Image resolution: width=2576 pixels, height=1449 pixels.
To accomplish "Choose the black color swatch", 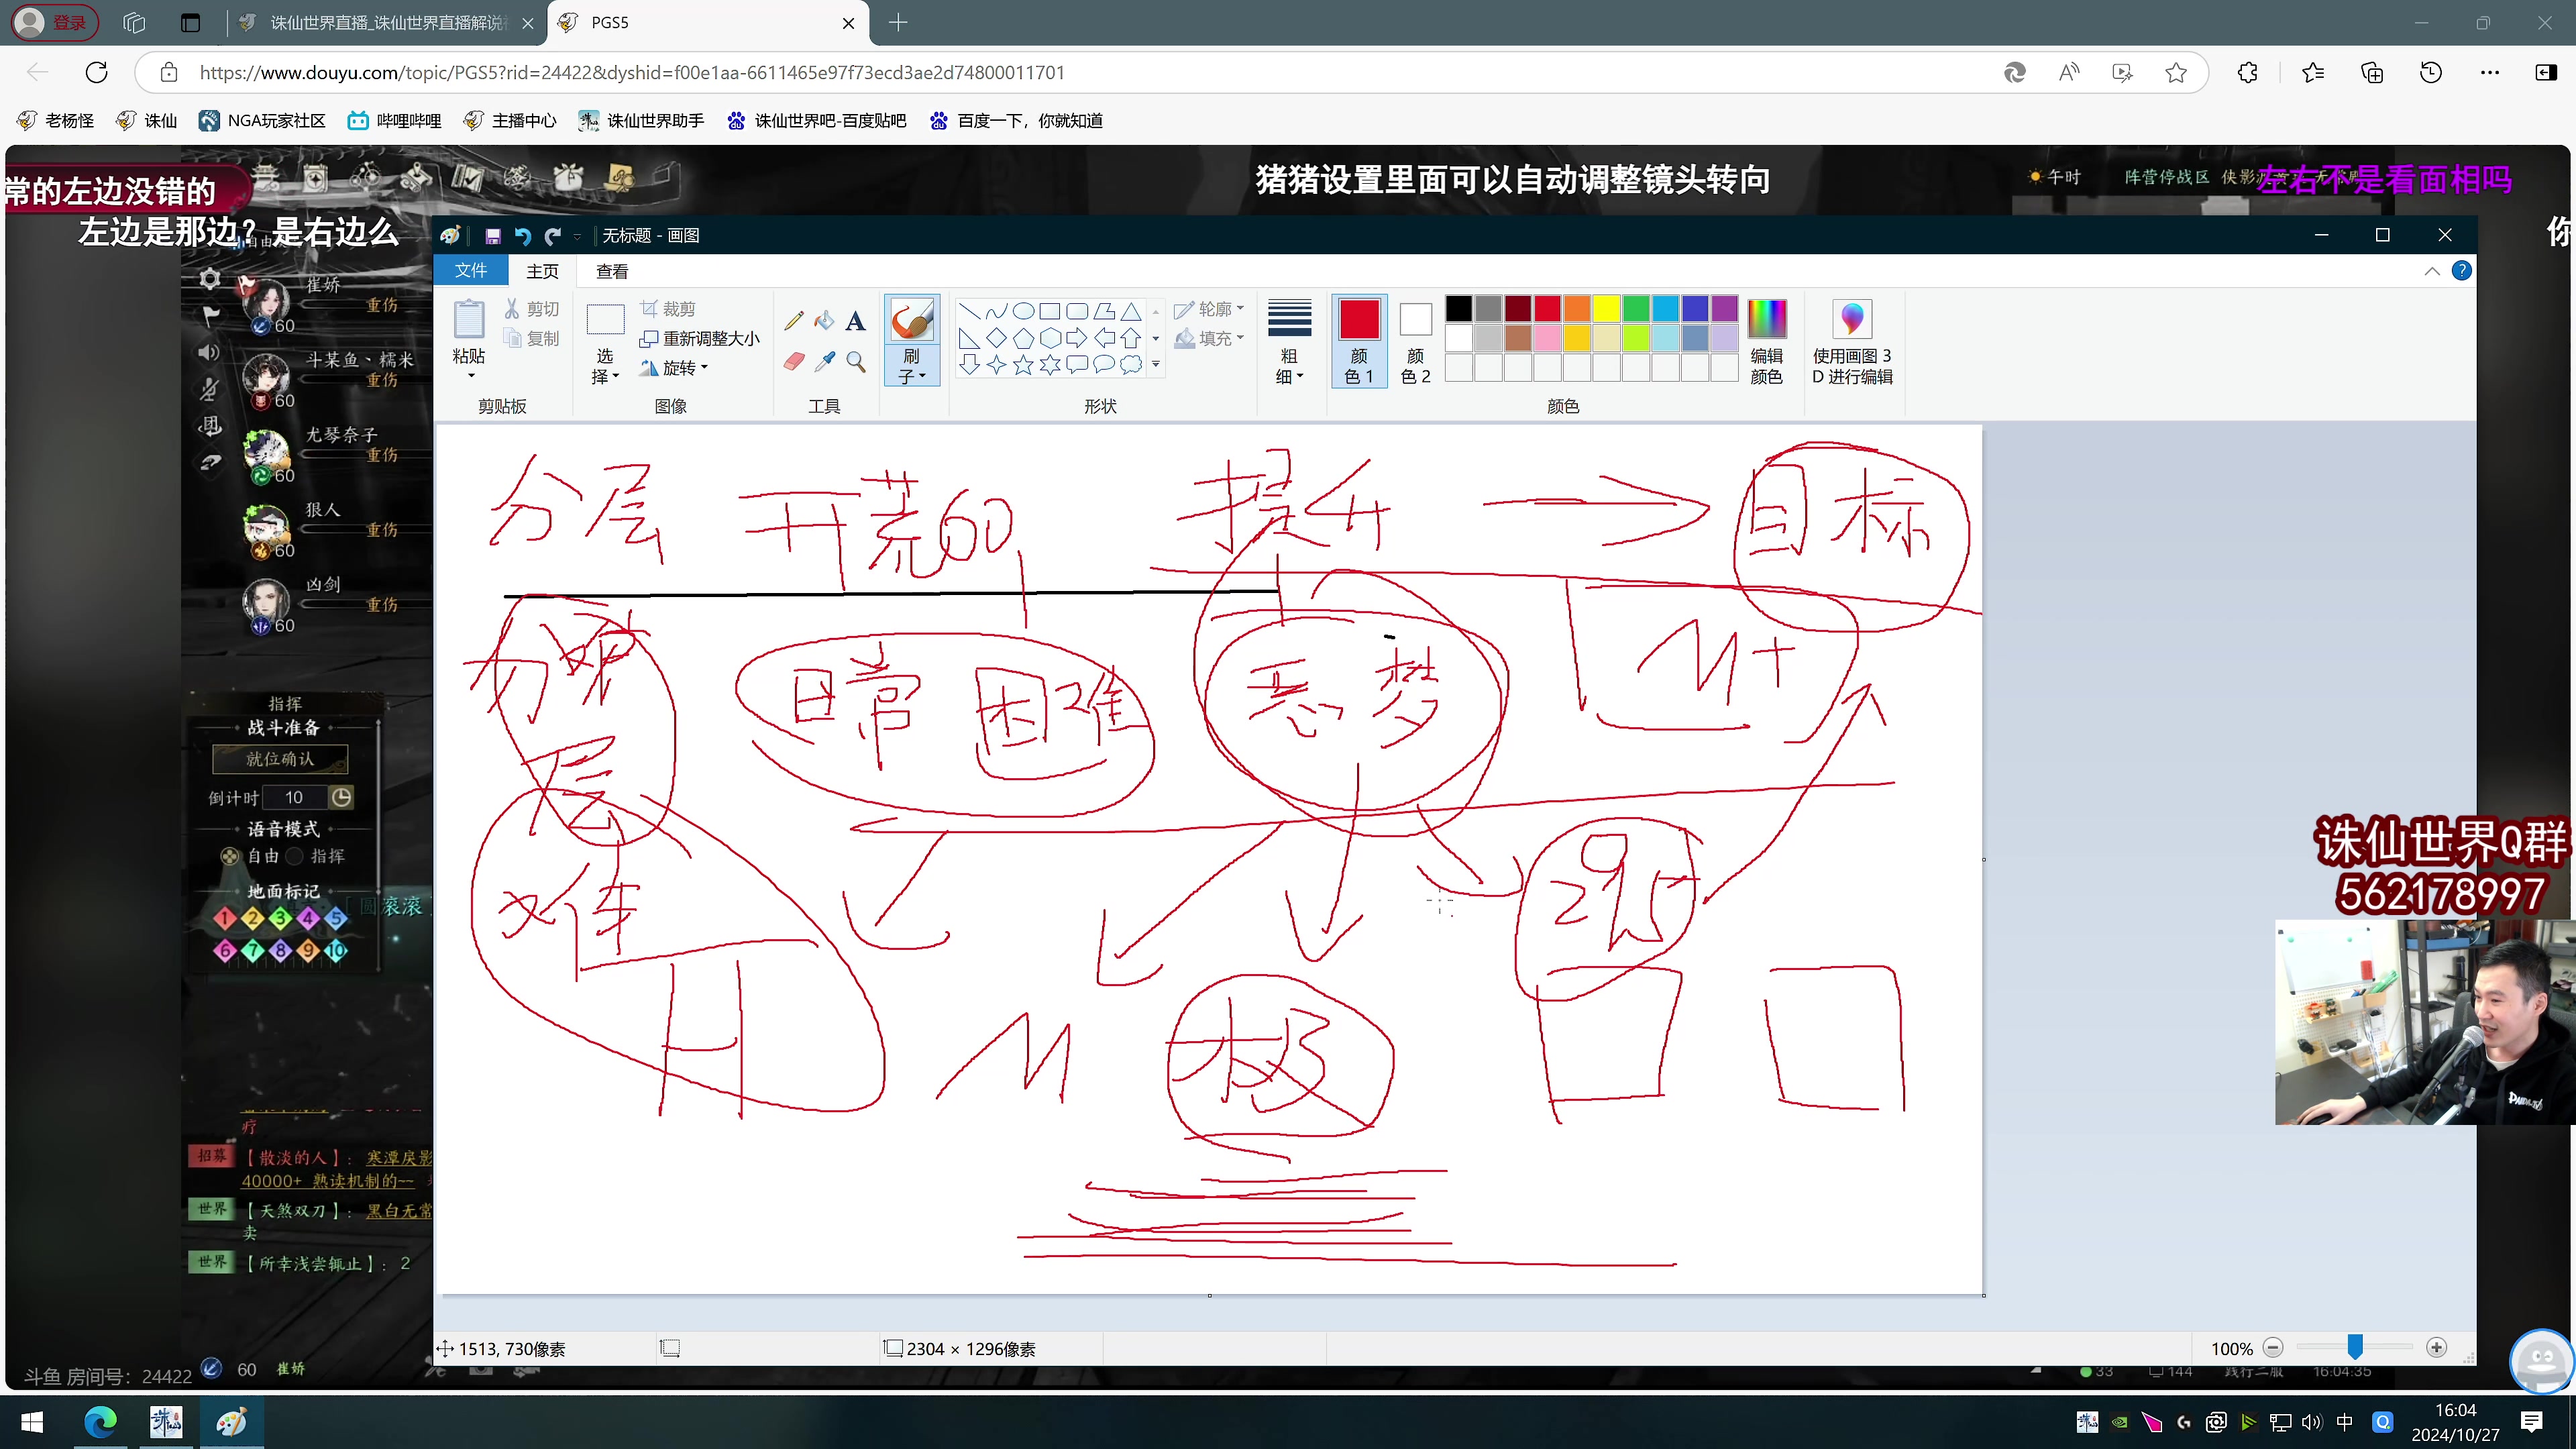I will pyautogui.click(x=1458, y=308).
